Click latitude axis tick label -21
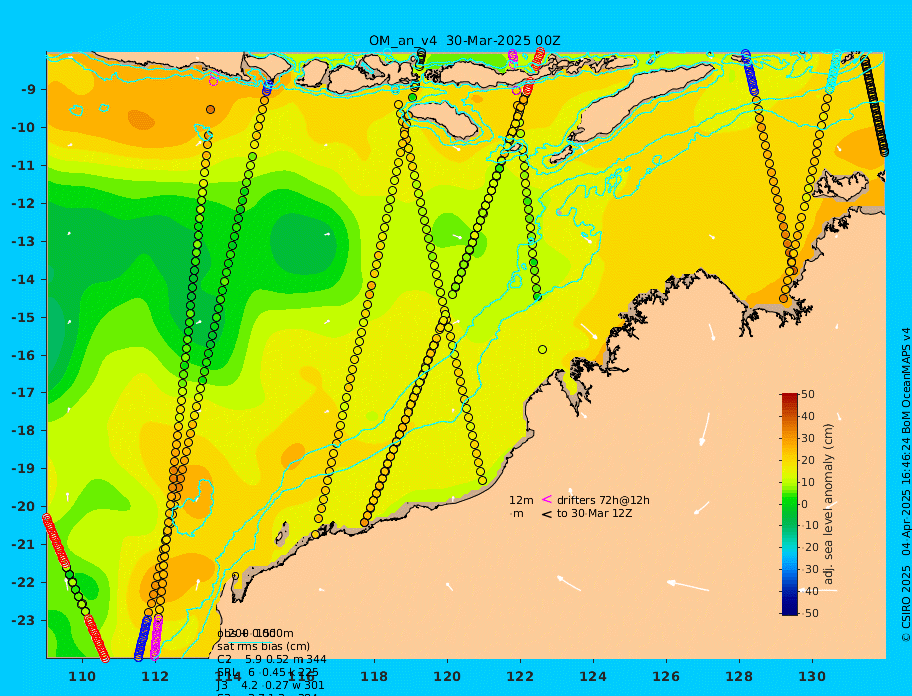The image size is (912, 696). pos(23,544)
